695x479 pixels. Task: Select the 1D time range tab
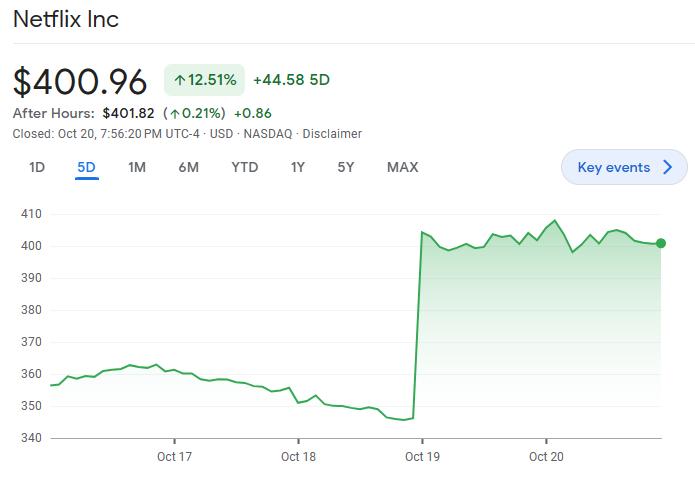click(37, 167)
